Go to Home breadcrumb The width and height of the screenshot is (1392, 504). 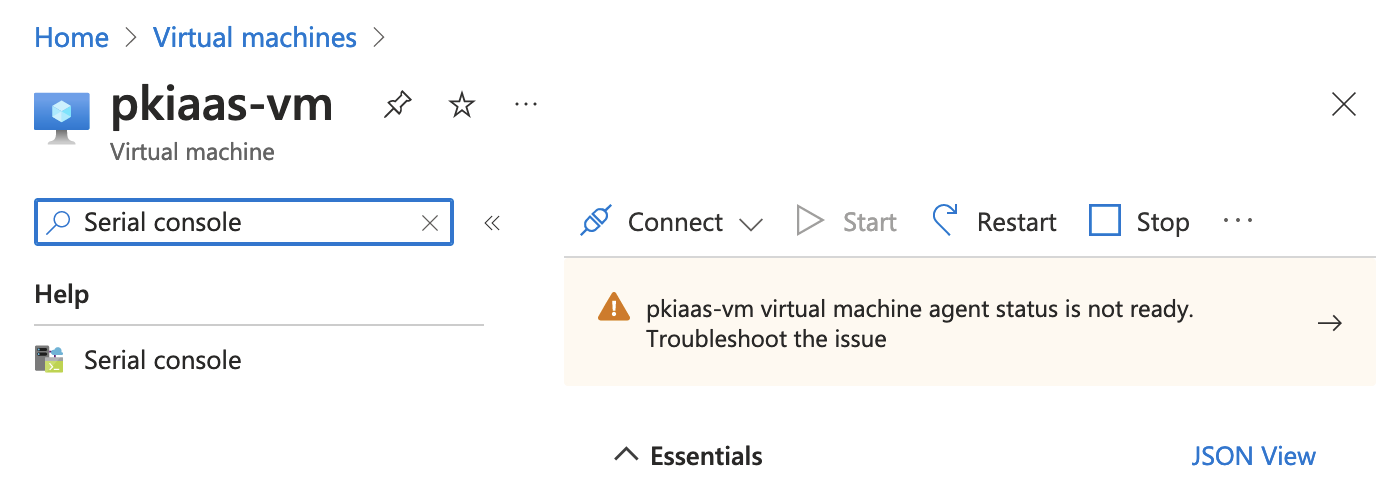pyautogui.click(x=71, y=38)
